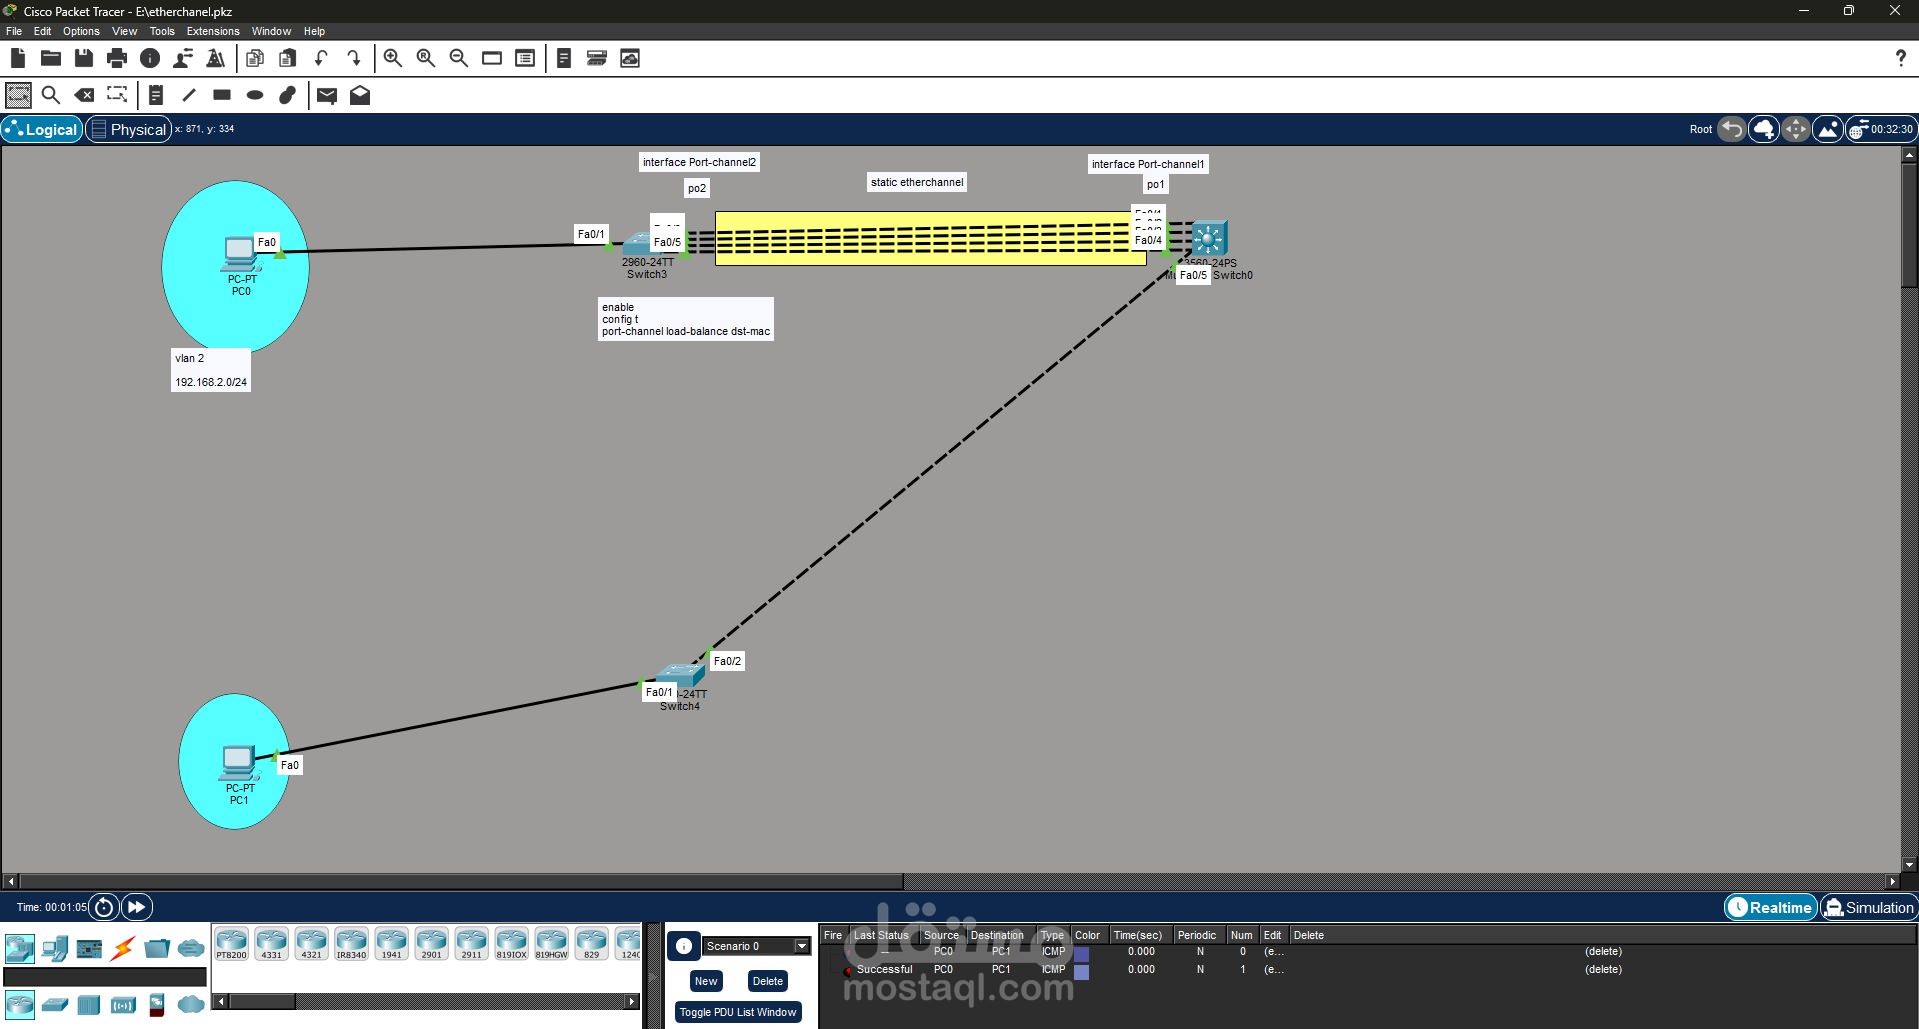1919x1029 pixels.
Task: Choose the Draw Rectangle tool
Action: [222, 95]
